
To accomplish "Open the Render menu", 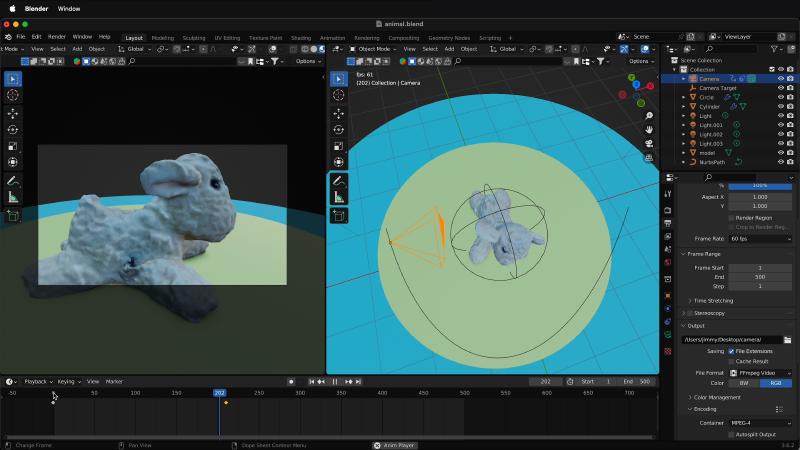I will tap(57, 37).
